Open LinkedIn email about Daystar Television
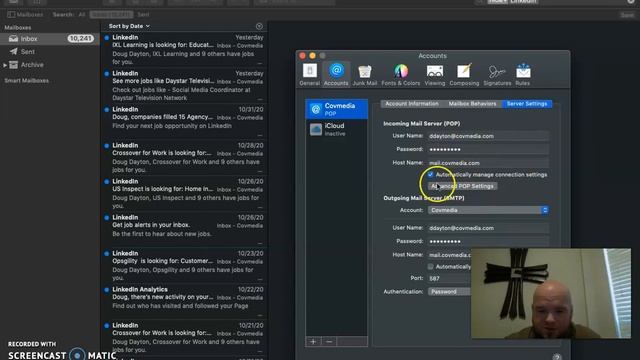 pos(184,85)
